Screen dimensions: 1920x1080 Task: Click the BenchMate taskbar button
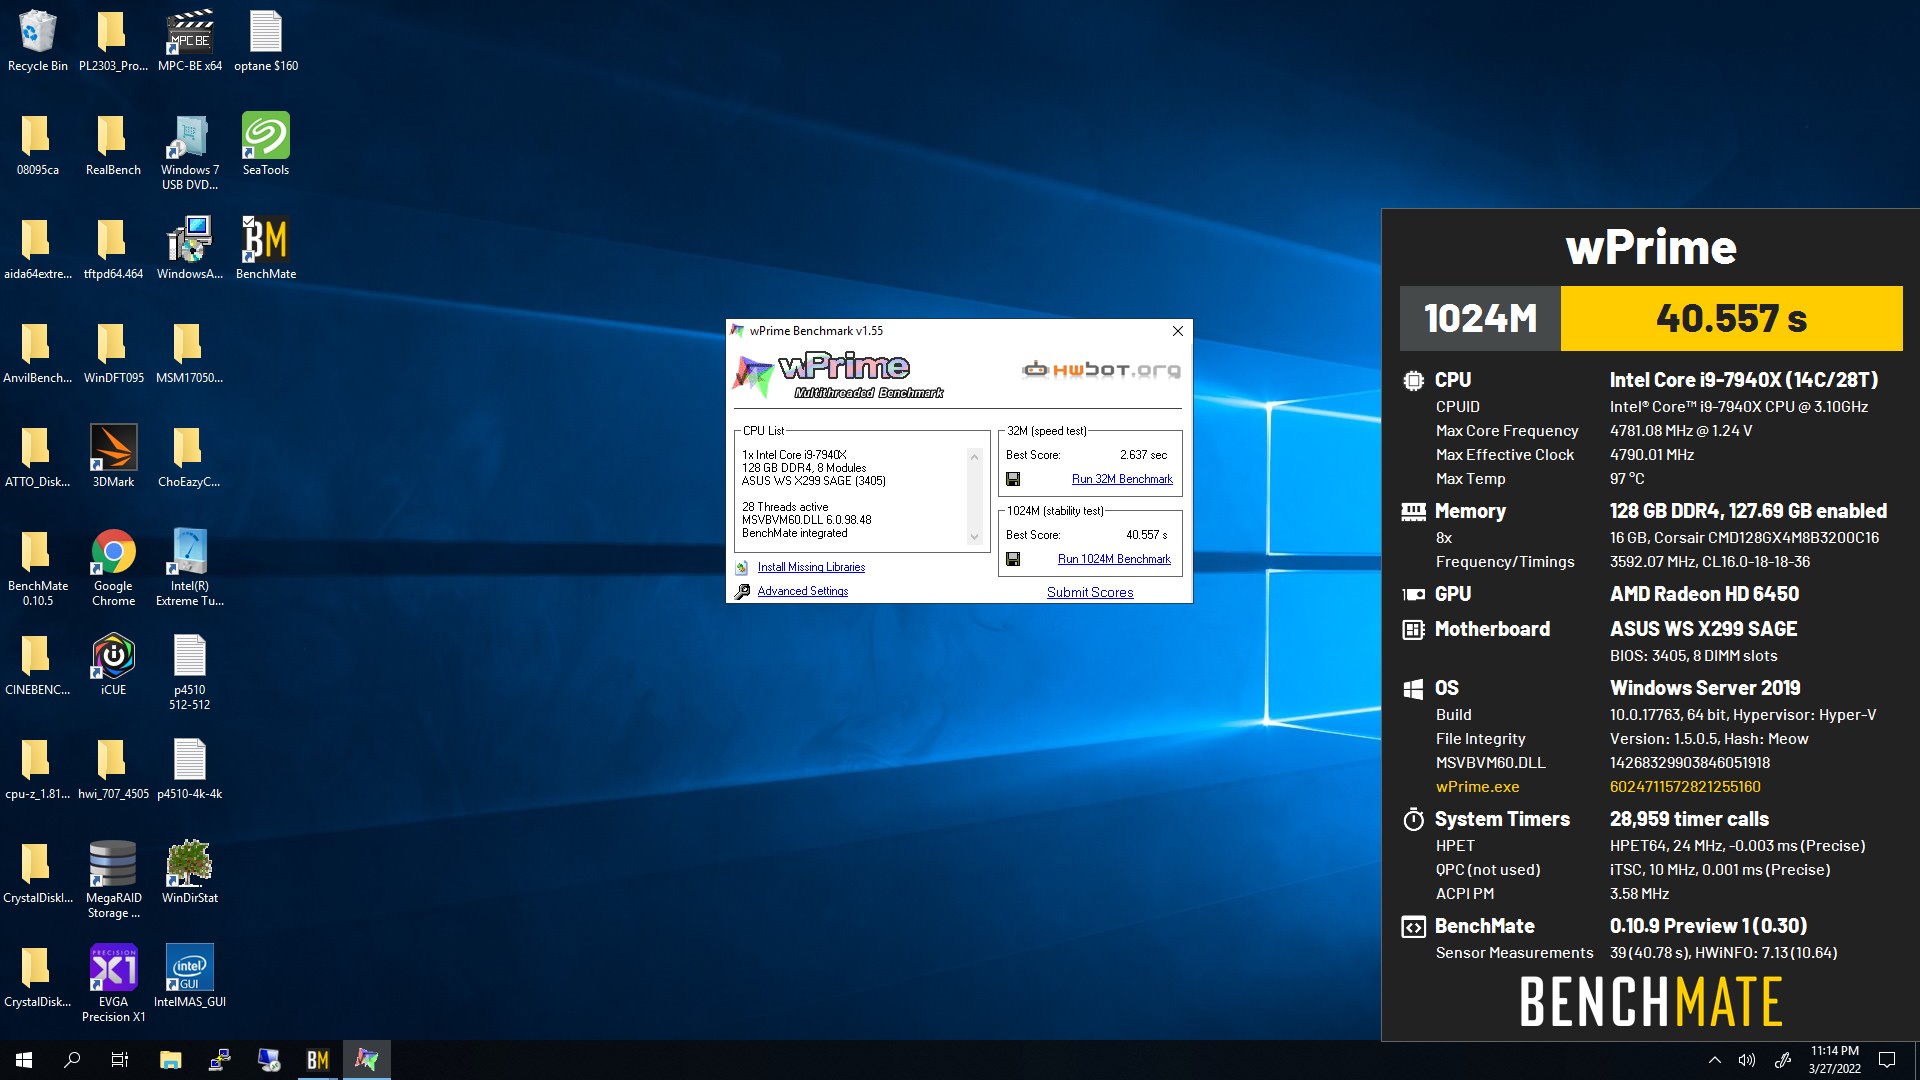318,1060
